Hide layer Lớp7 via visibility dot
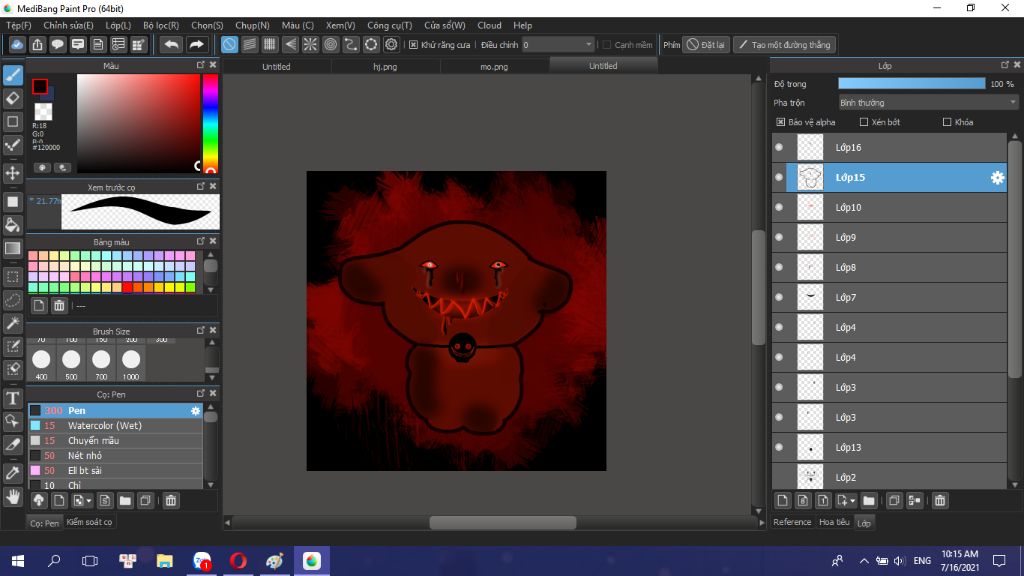This screenshot has height=576, width=1024. click(x=779, y=297)
